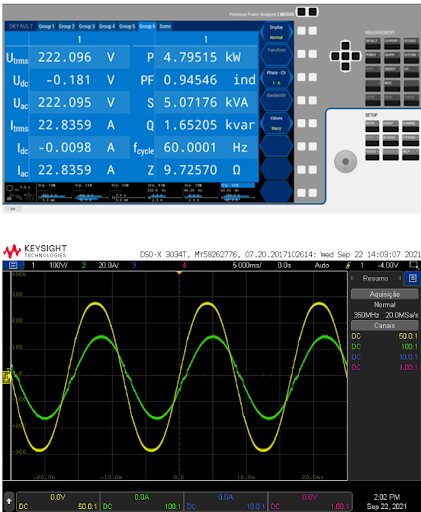421x512 pixels.
Task: Click the back/up arrow softkey button
Action: [x=9, y=501]
